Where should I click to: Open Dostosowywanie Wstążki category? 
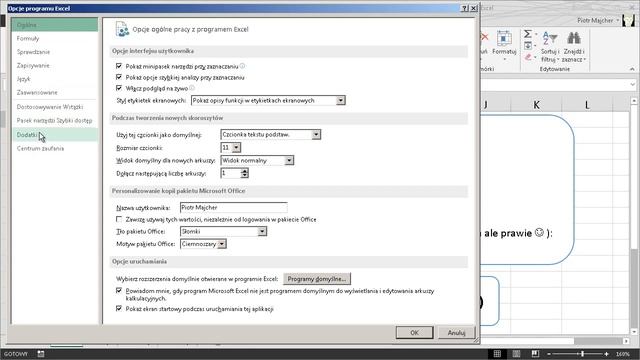click(55, 107)
